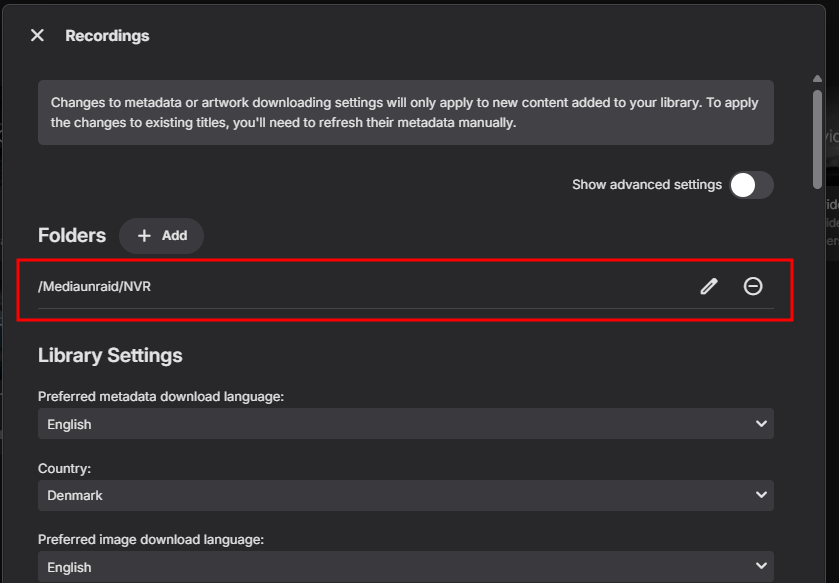Click the Add folder button
Screen dimensions: 839x583
pos(161,236)
